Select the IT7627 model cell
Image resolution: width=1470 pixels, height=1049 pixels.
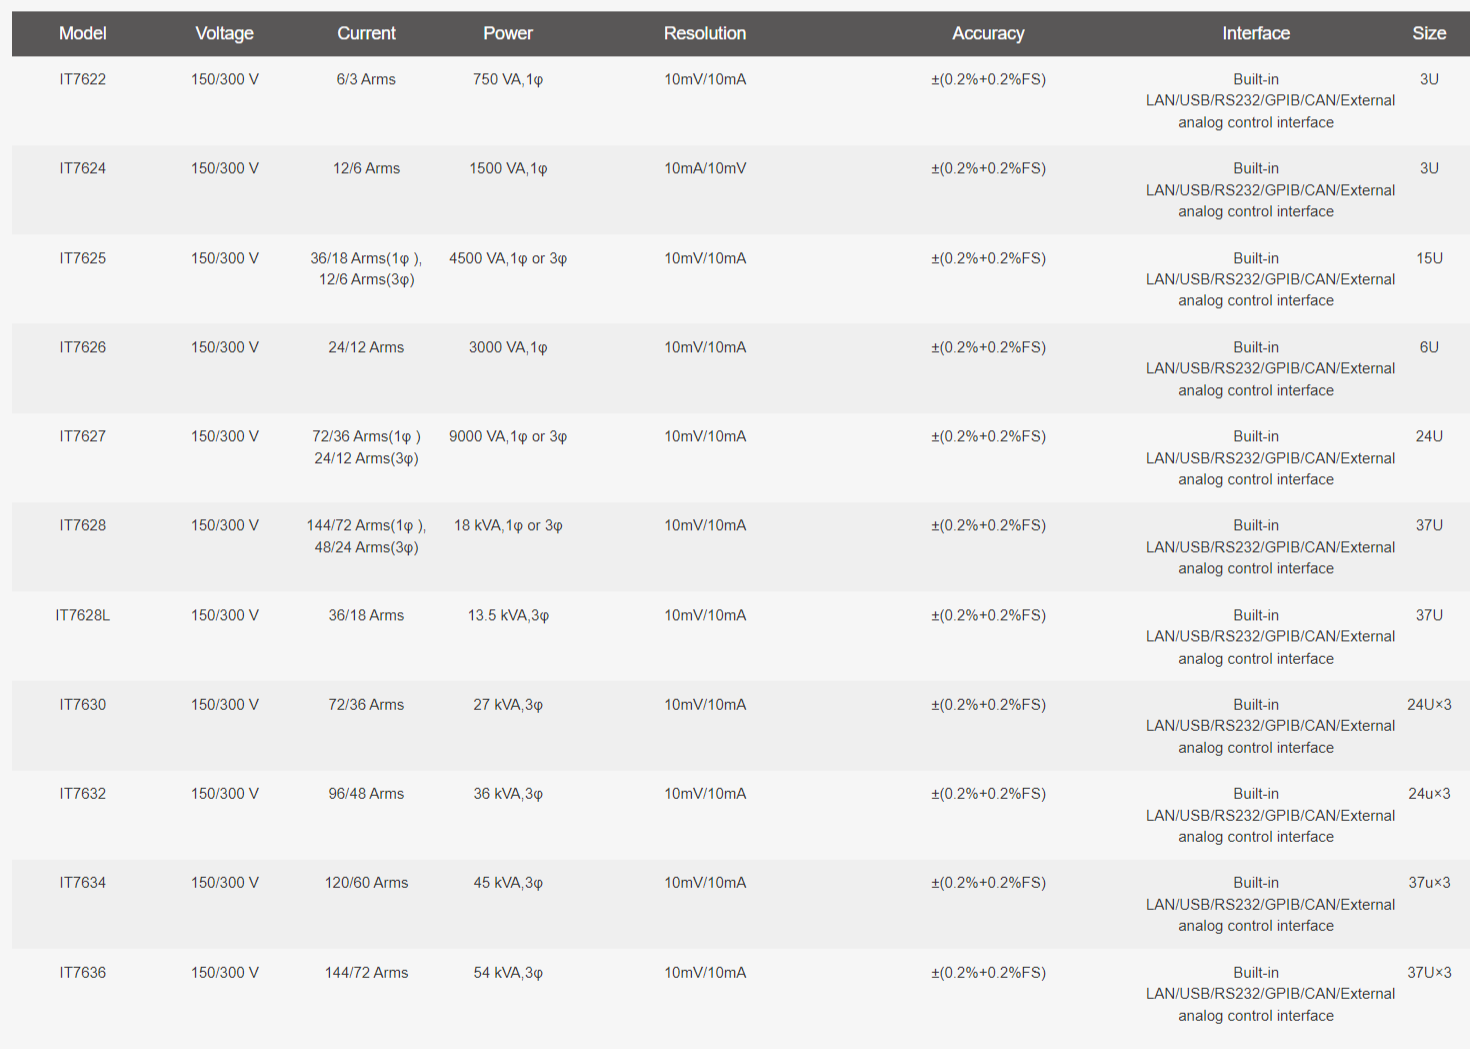82,436
